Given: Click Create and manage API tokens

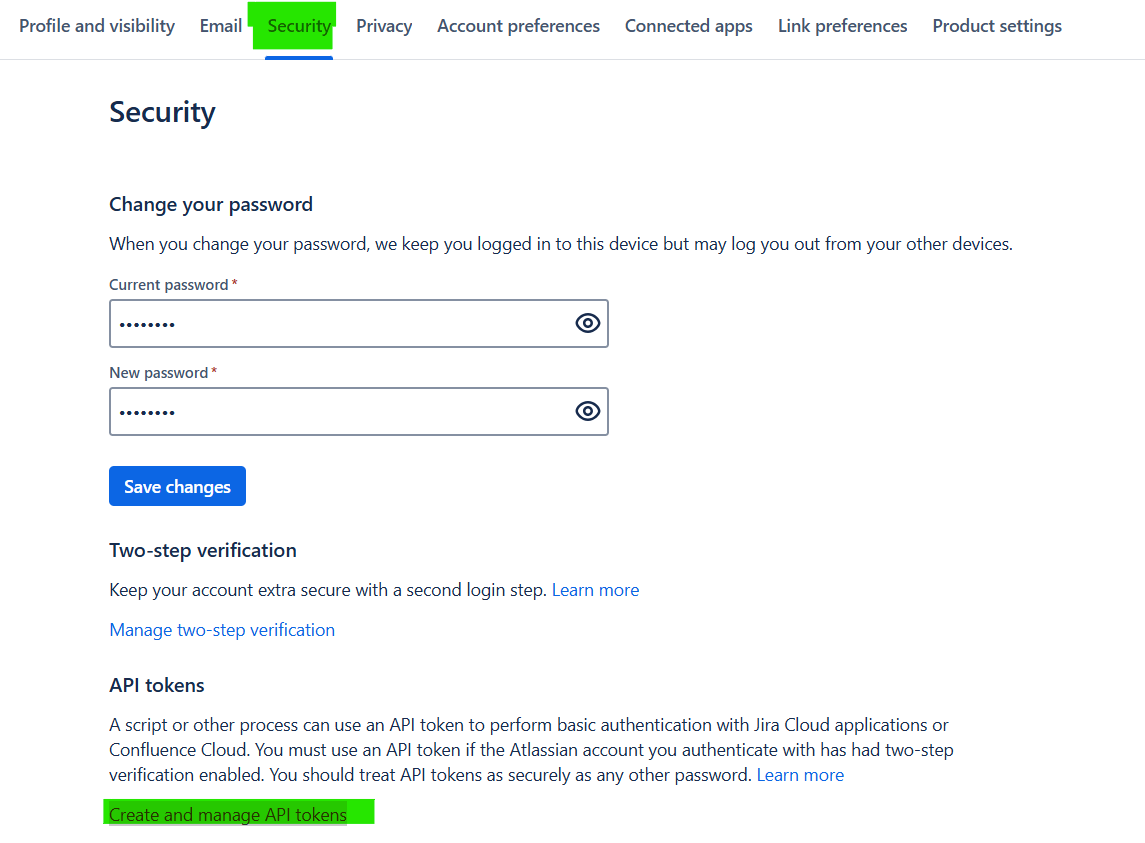Looking at the screenshot, I should click(228, 815).
